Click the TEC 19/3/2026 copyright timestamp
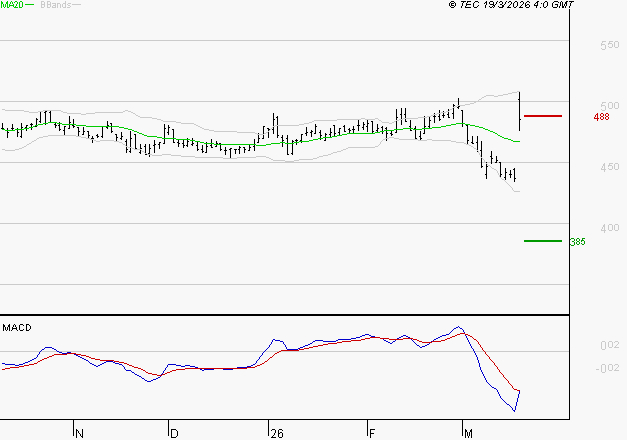627x440 pixels. pos(511,5)
